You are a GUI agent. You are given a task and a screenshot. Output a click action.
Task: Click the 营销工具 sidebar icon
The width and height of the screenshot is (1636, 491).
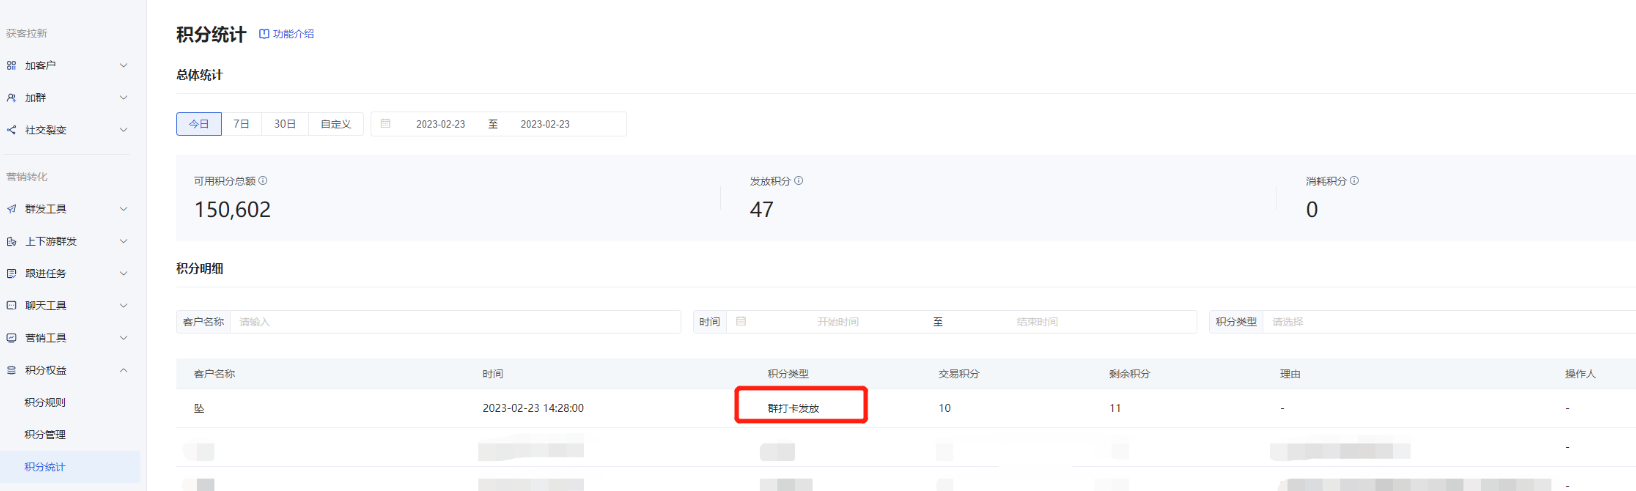(11, 338)
